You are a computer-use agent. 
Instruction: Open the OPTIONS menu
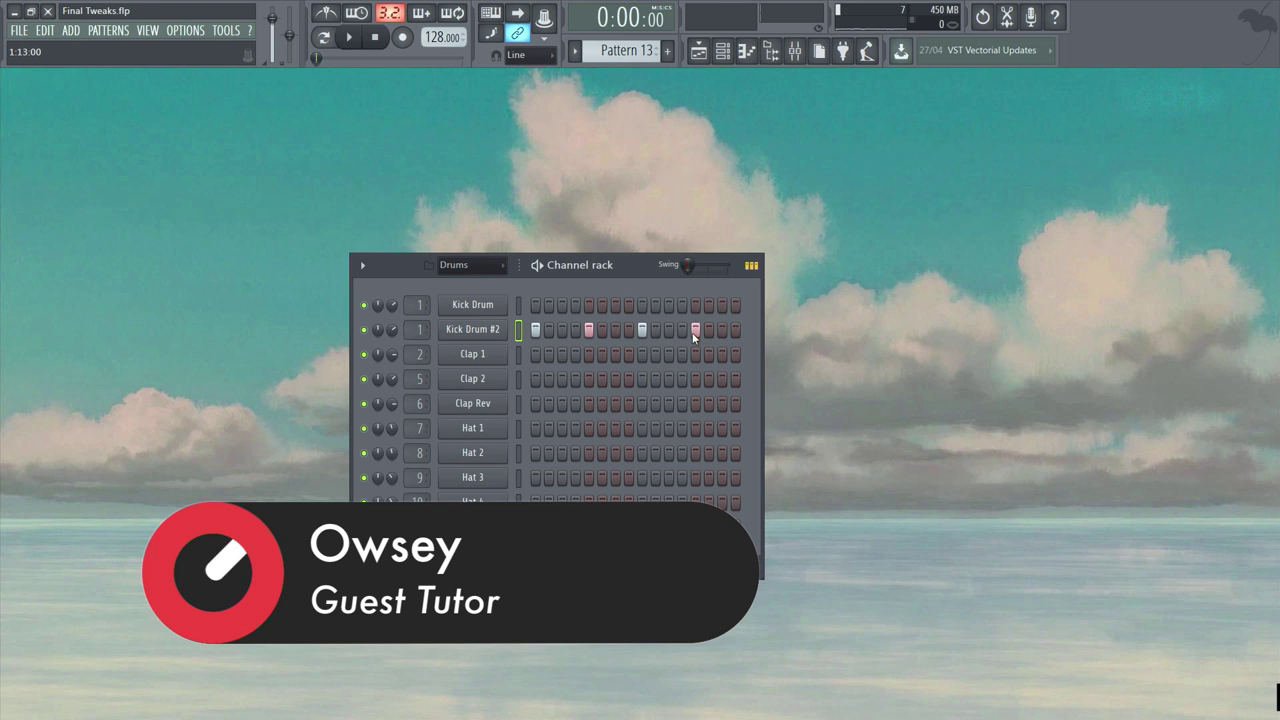pos(185,31)
